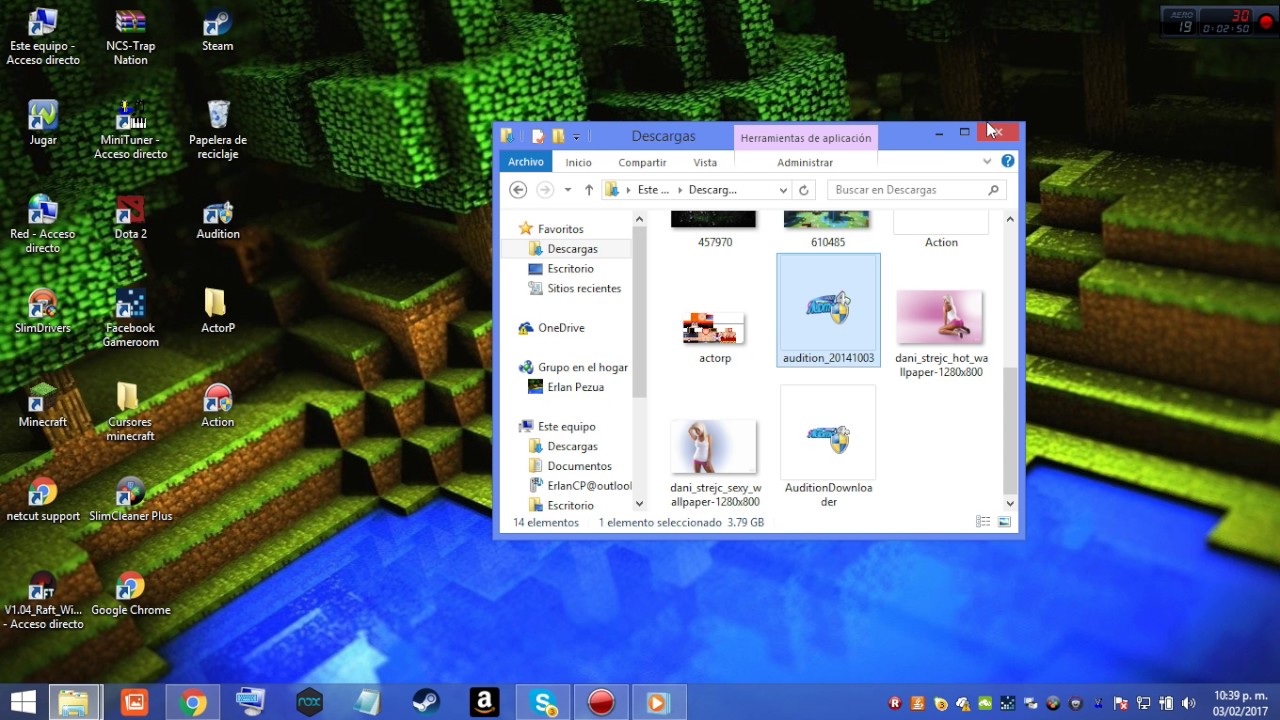This screenshot has height=720, width=1280.
Task: Open the ActorP desktop folder
Action: click(x=217, y=311)
